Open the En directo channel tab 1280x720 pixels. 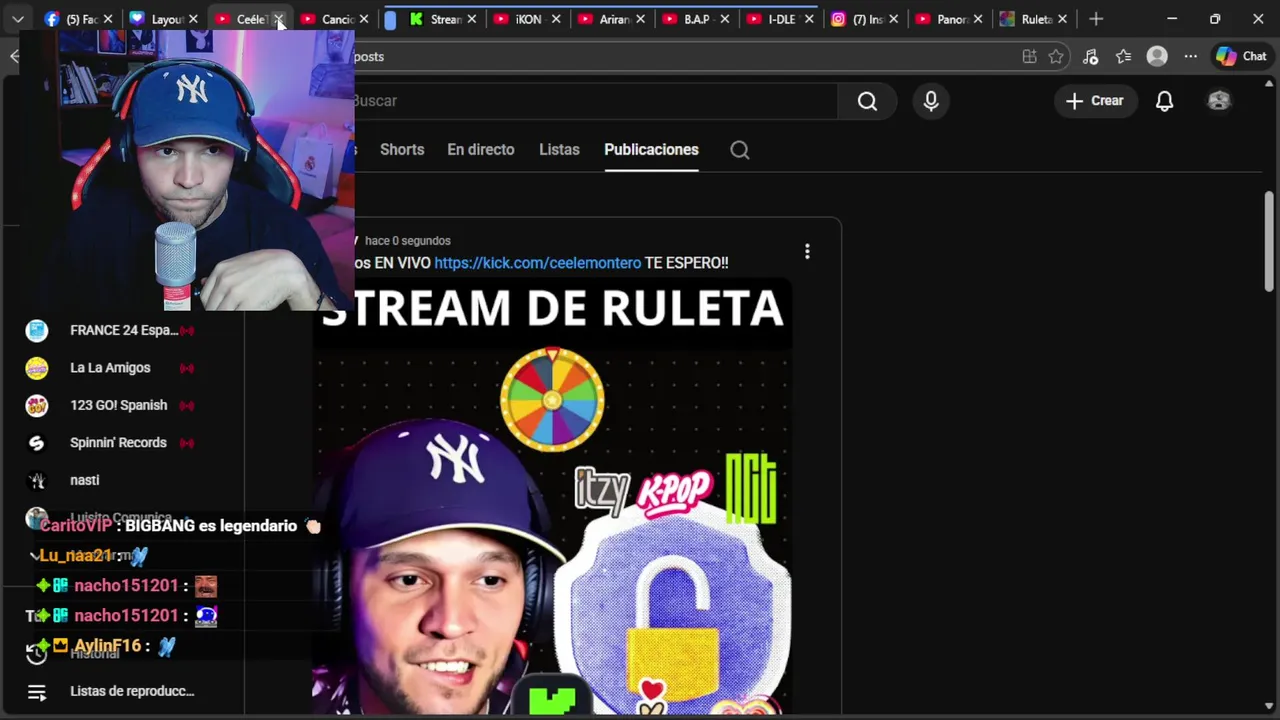(481, 150)
